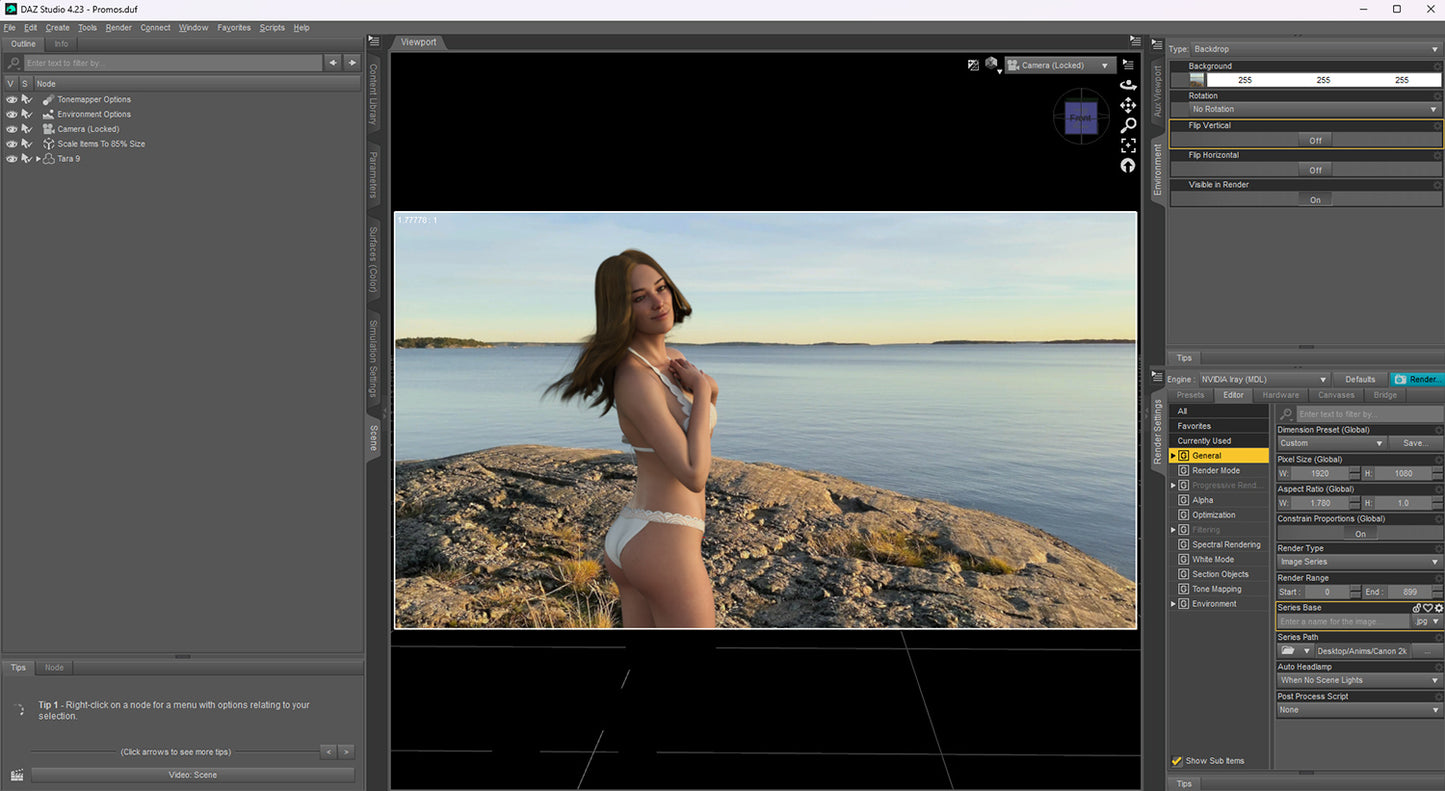Open the draw style cube icon menu
Viewport: 1445px width, 791px height.
coord(992,65)
